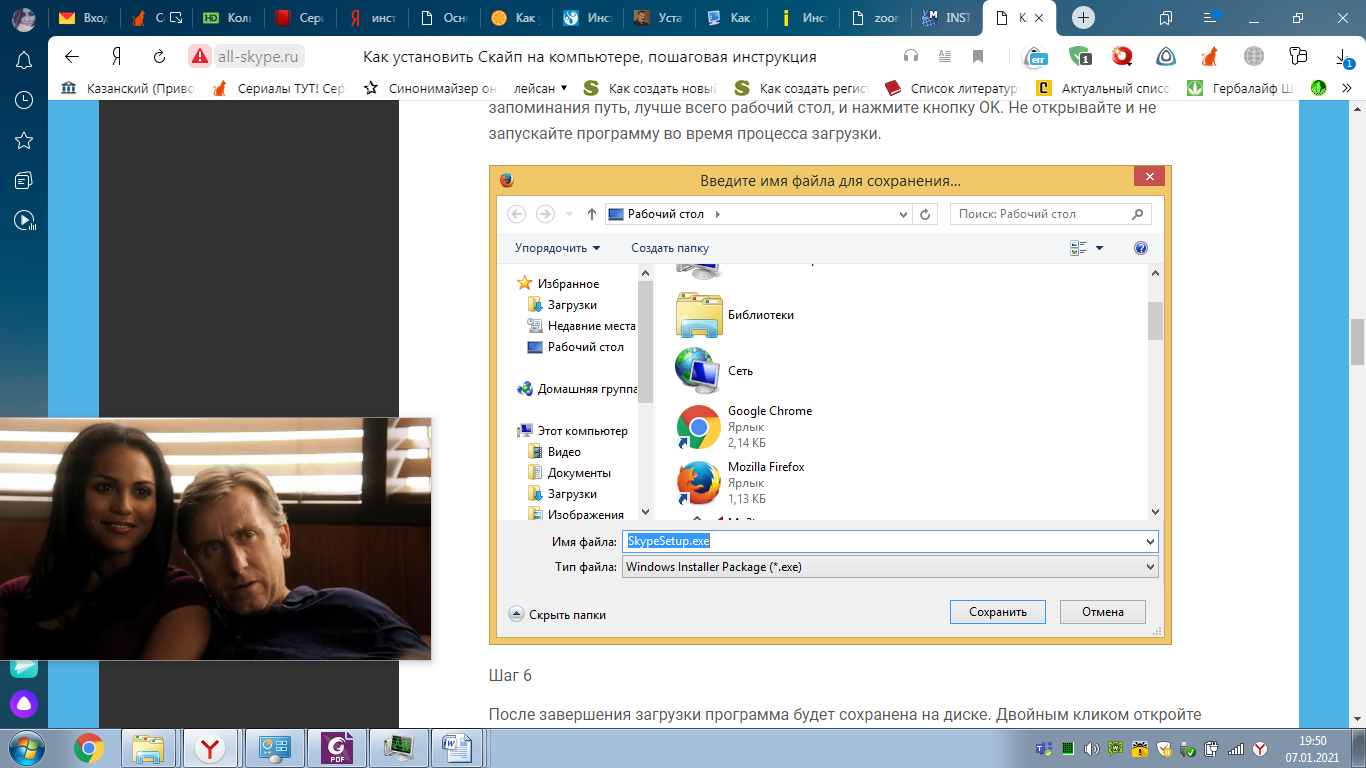The width and height of the screenshot is (1366, 768).
Task: Click the Поиск: Рабочий стол search box
Action: tap(1050, 214)
